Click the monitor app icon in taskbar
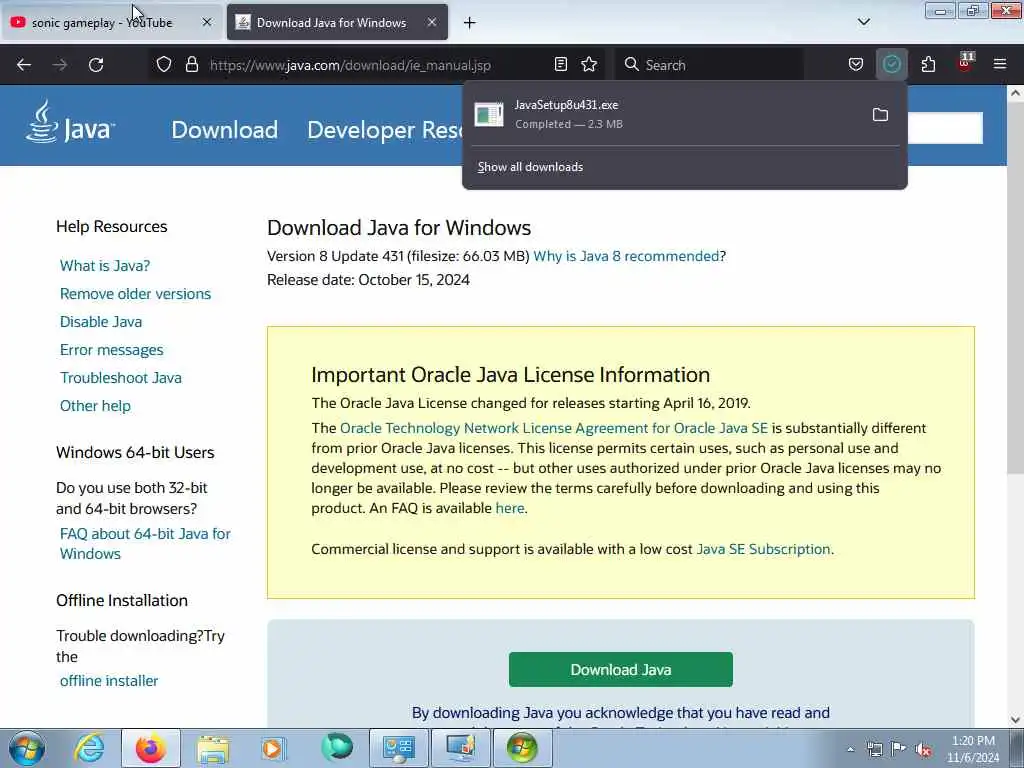 click(460, 748)
